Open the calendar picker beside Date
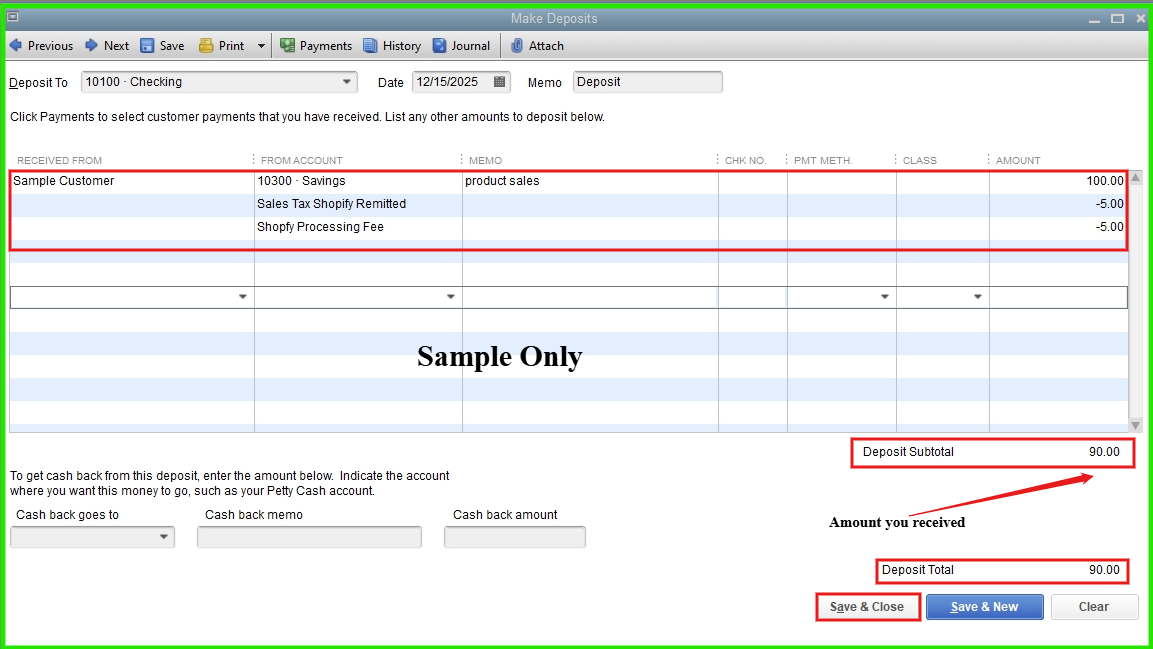The image size is (1153, 649). [500, 82]
